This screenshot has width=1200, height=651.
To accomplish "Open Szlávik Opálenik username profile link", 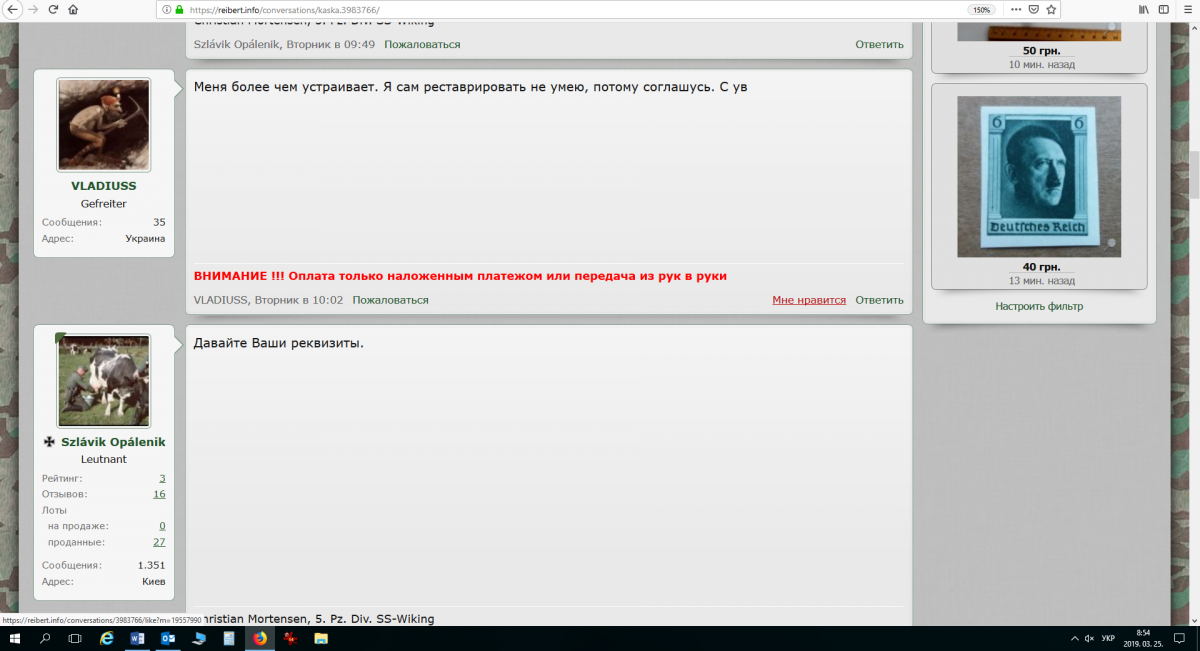I will tap(113, 442).
